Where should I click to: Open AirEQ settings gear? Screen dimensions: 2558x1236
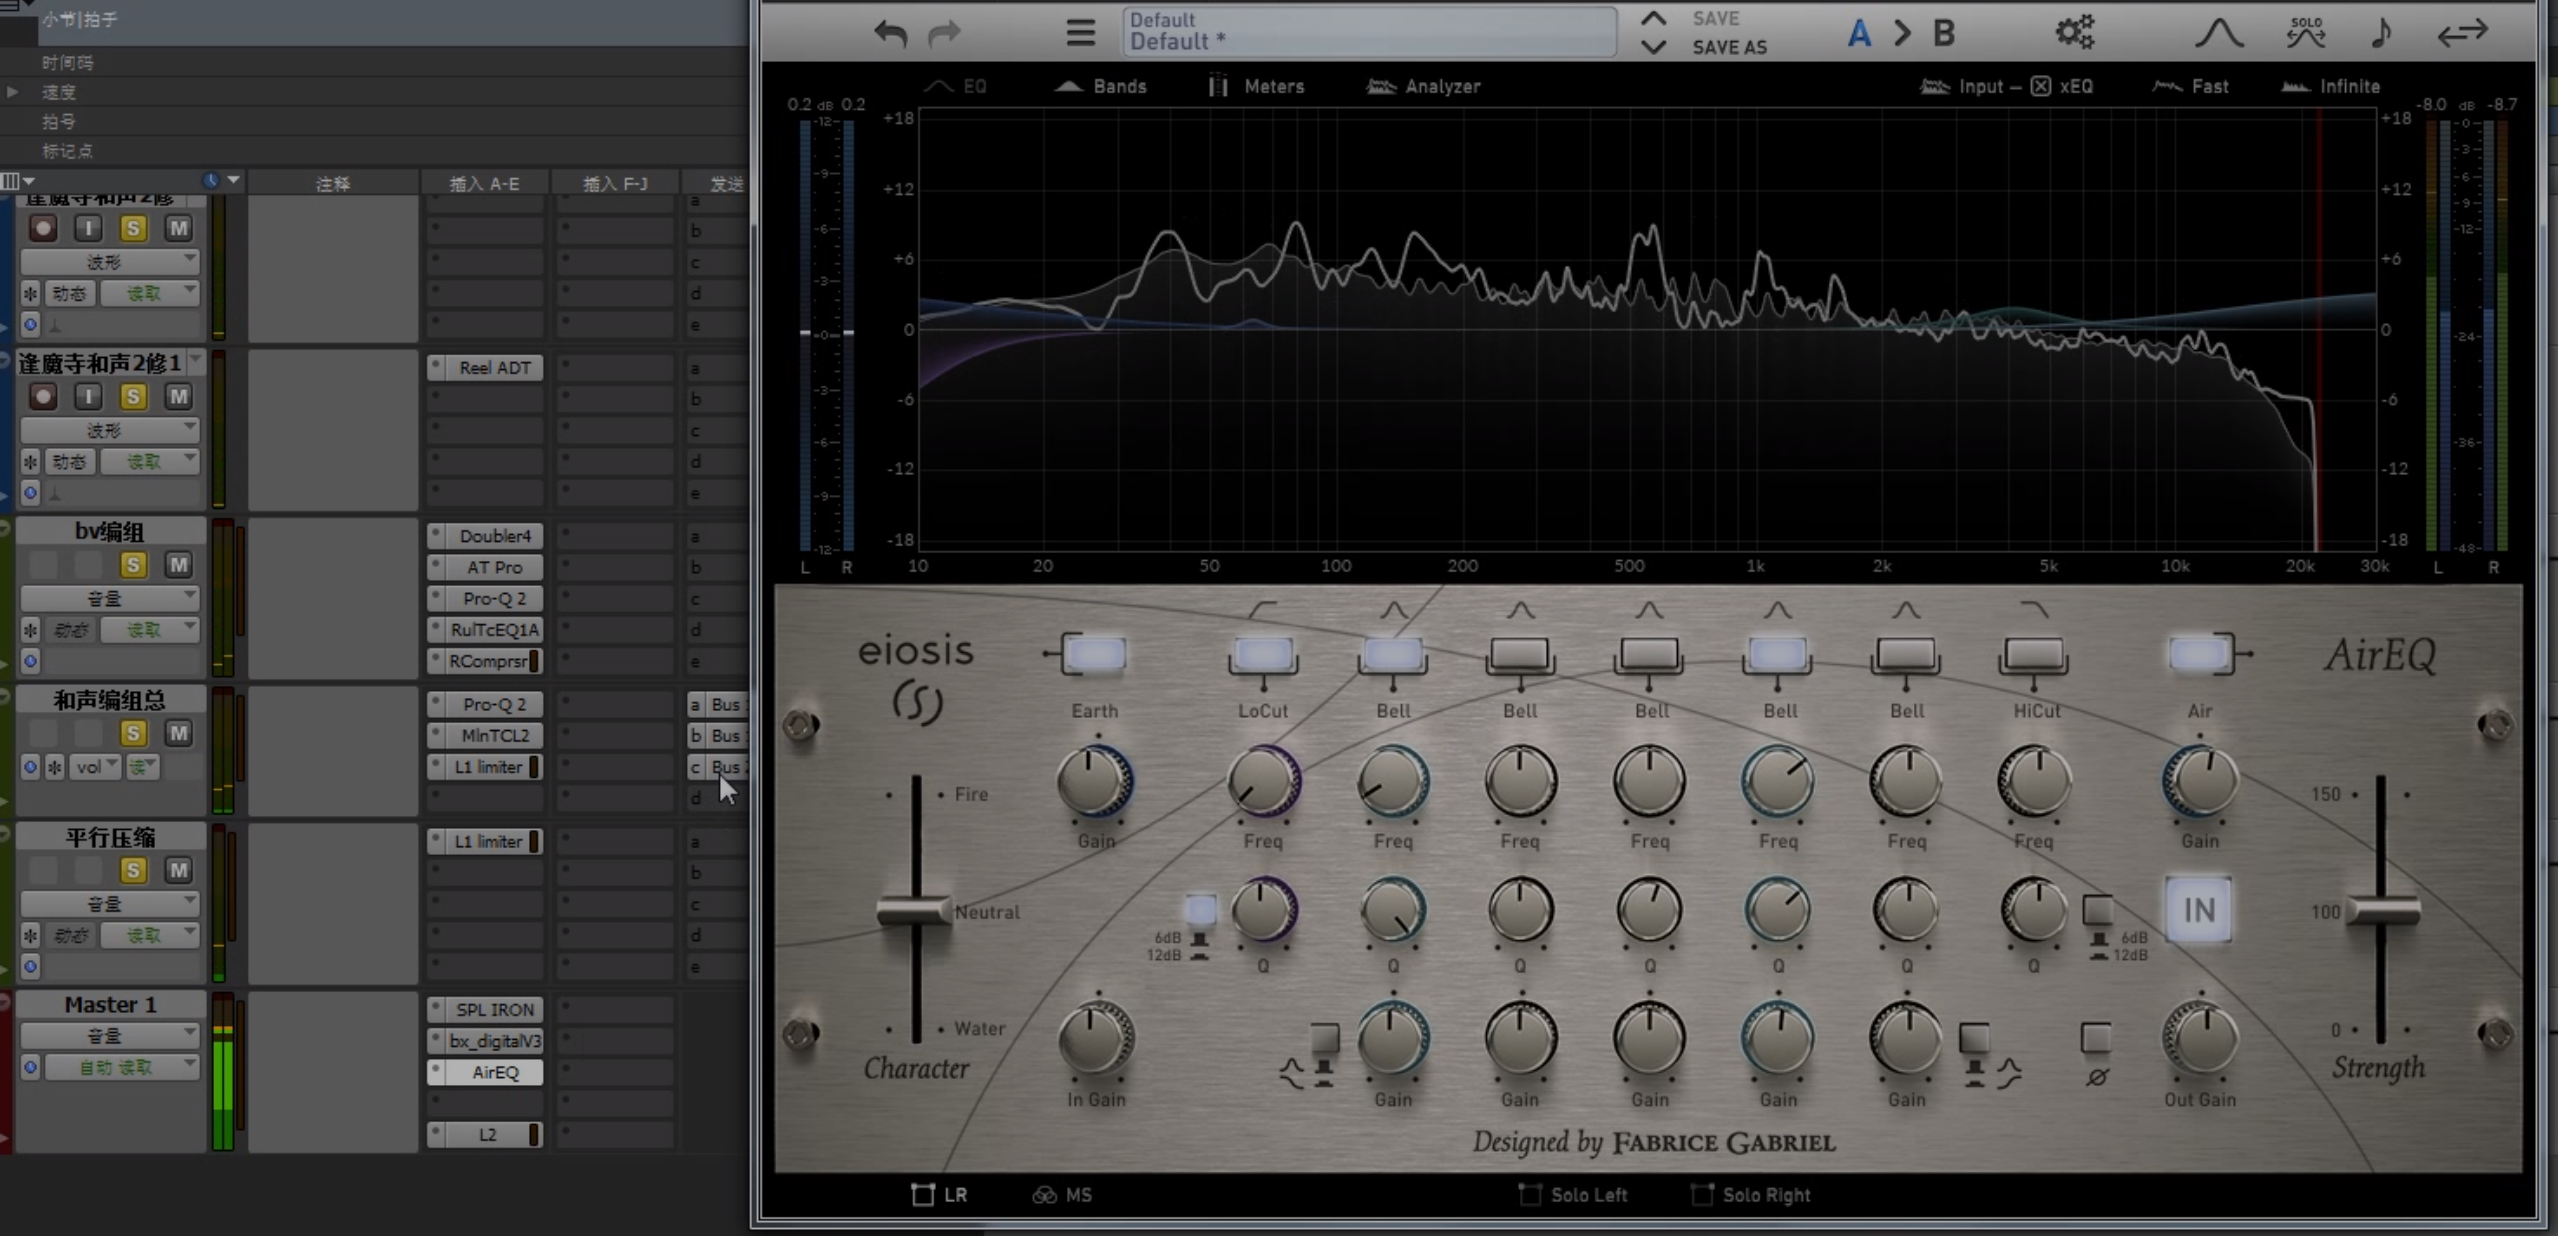coord(2074,32)
